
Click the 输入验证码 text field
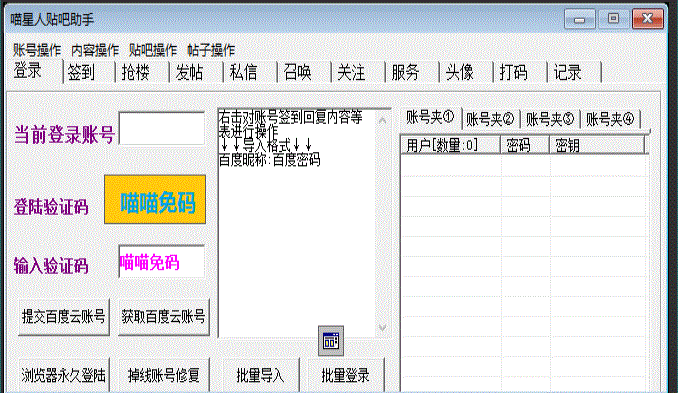(162, 262)
